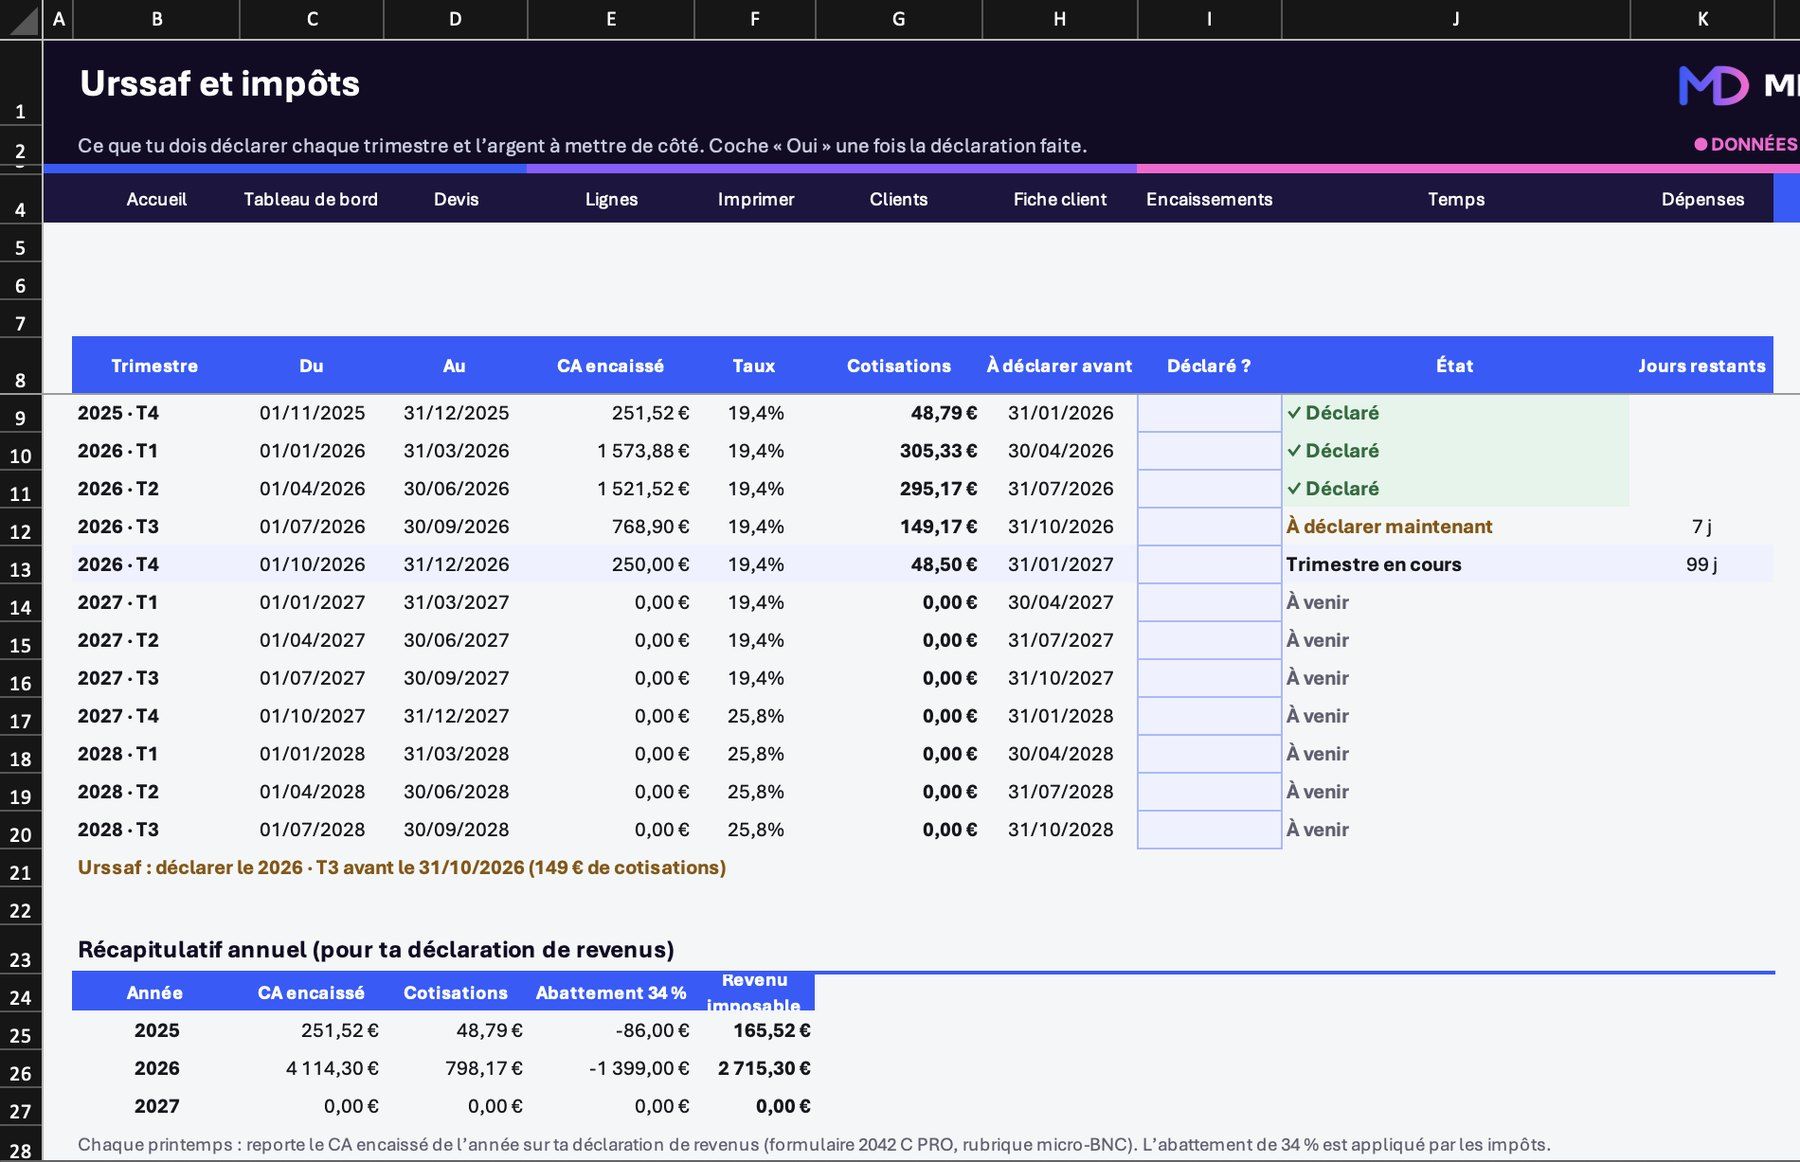Viewport: 1800px width, 1162px height.
Task: Open the Déclaré ? cell for 2026 · T4
Action: tap(1209, 565)
